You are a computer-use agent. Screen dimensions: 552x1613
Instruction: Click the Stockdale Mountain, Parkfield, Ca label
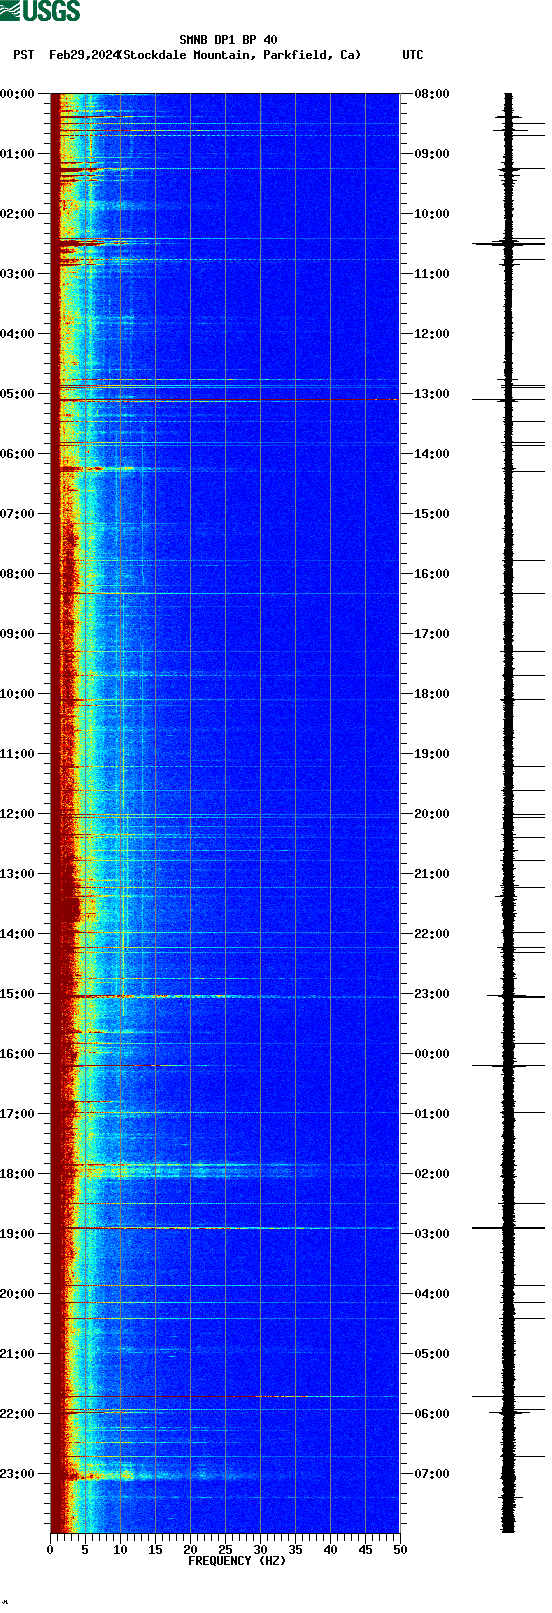[x=239, y=55]
